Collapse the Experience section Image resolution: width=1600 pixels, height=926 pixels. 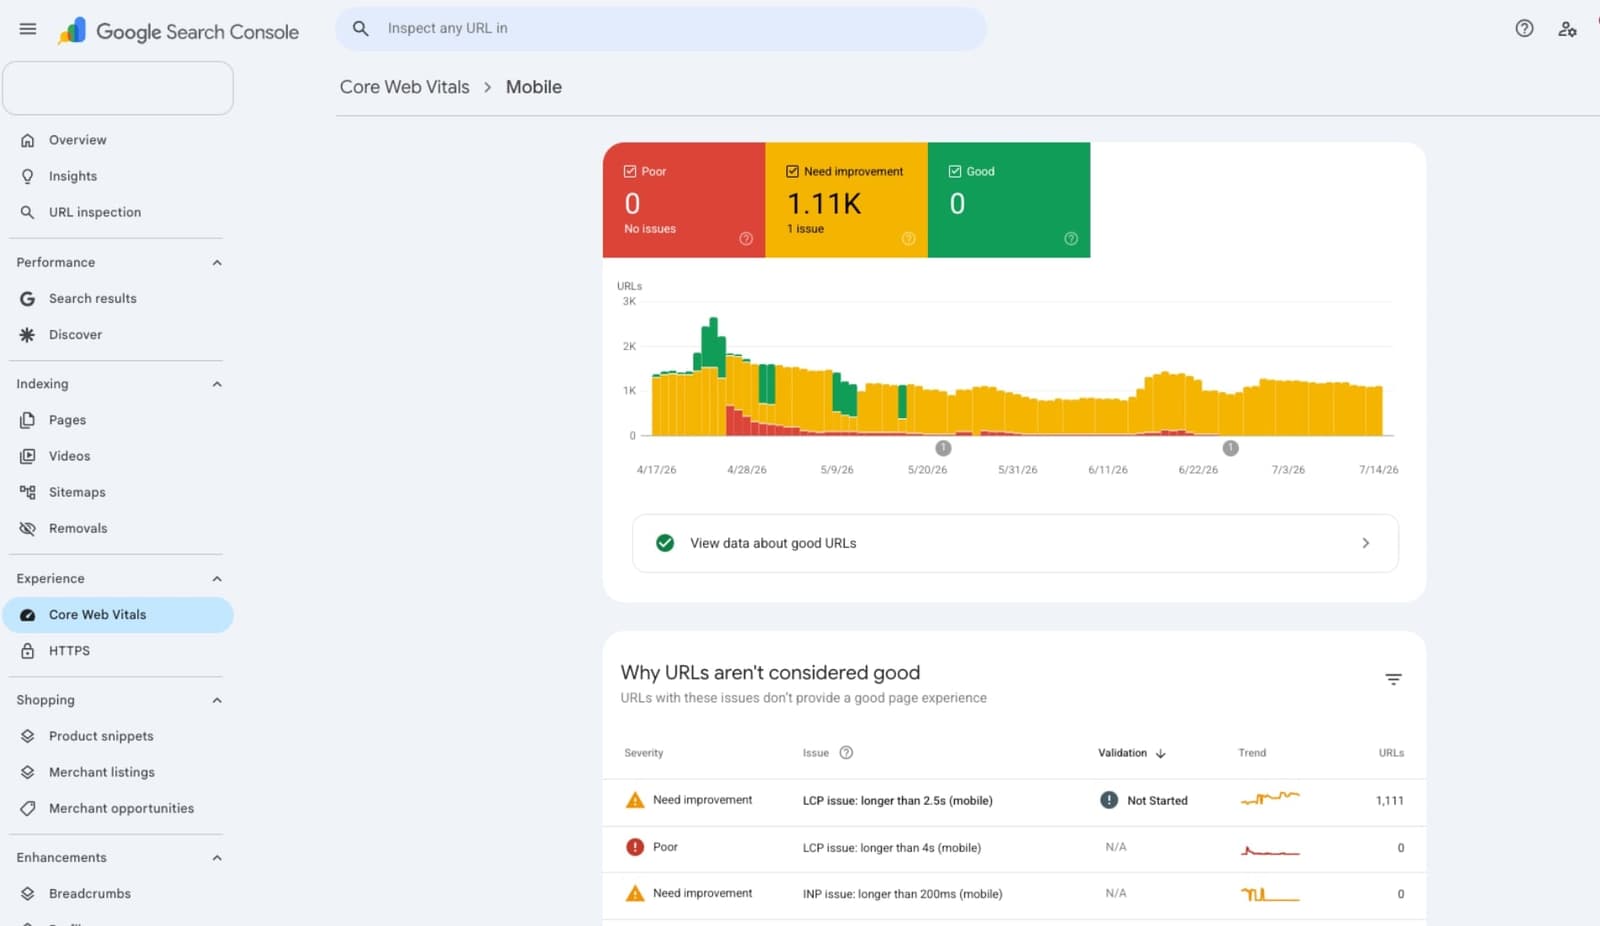217,579
